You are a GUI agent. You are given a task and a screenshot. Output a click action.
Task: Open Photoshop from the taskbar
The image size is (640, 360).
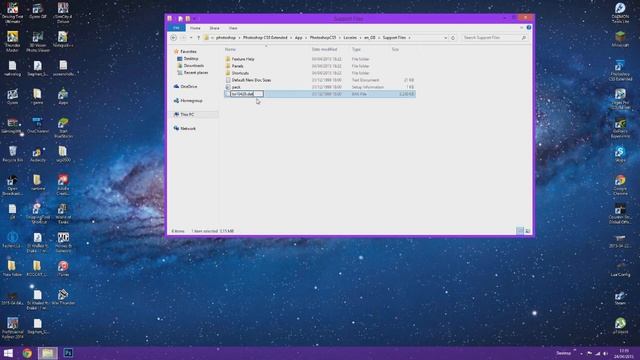(68, 353)
